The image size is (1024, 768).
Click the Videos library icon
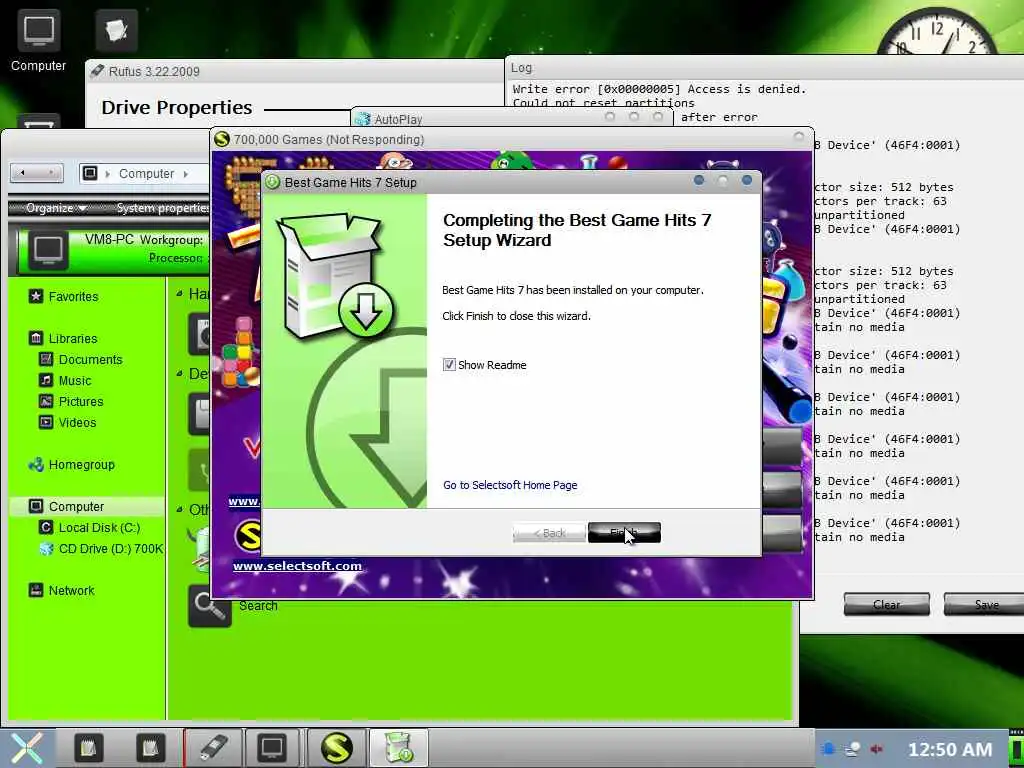46,422
